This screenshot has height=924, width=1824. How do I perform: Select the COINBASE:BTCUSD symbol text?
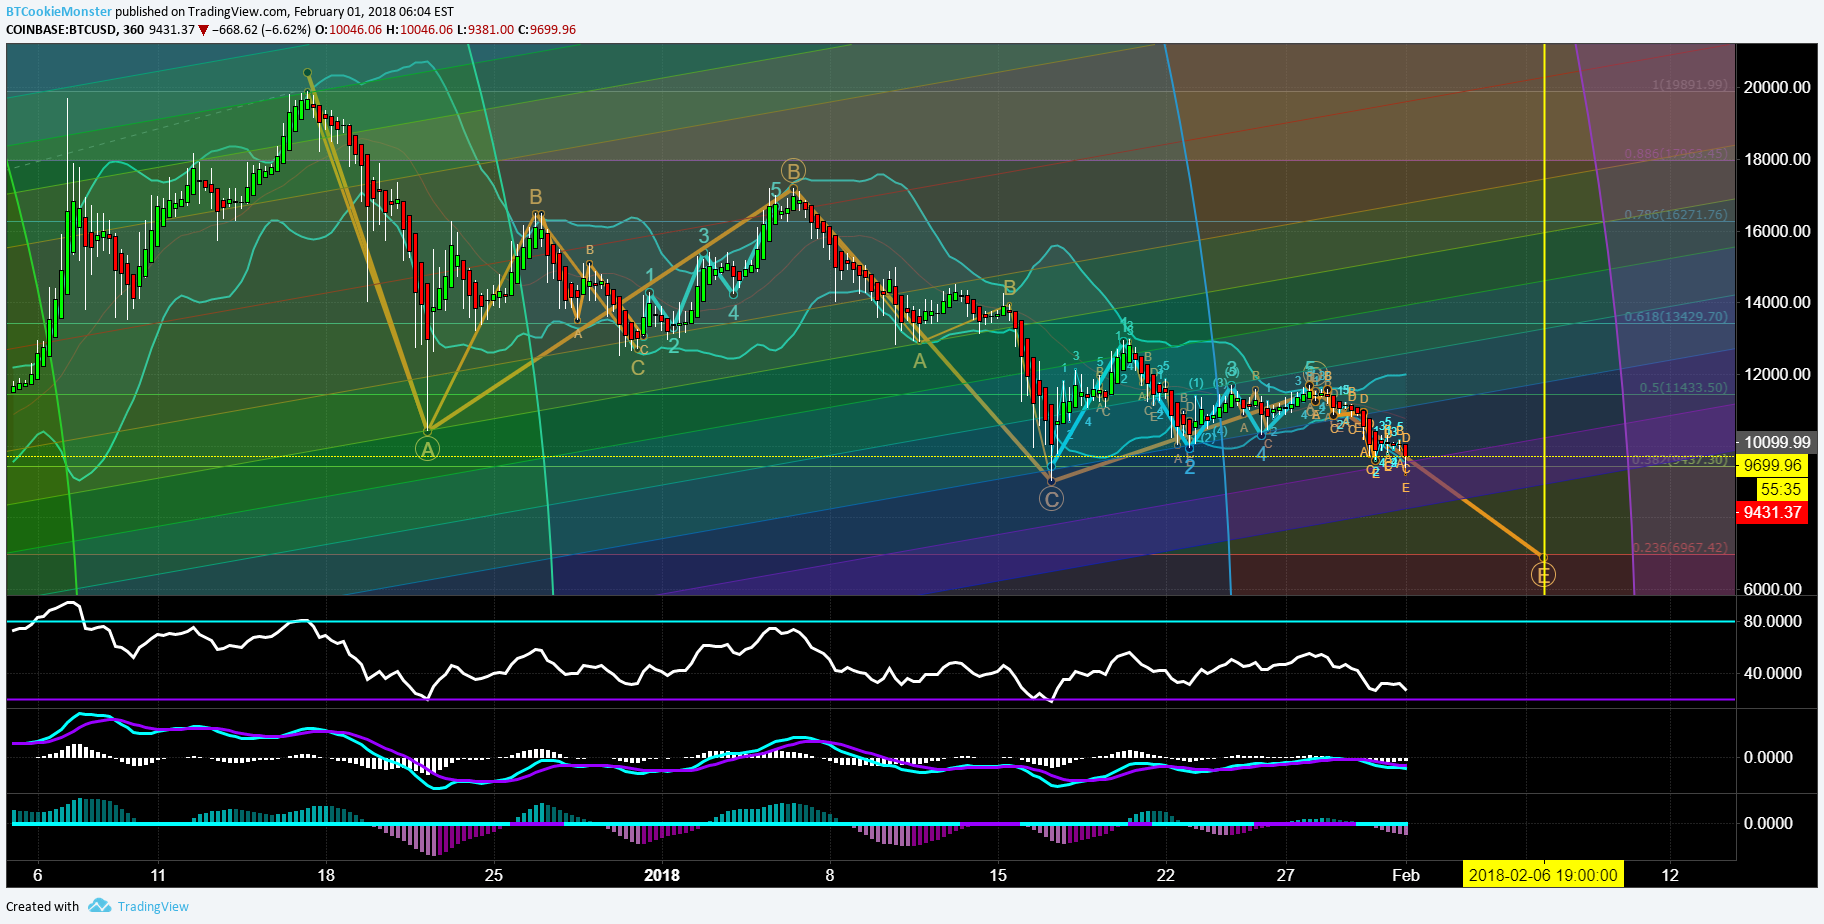(x=61, y=30)
